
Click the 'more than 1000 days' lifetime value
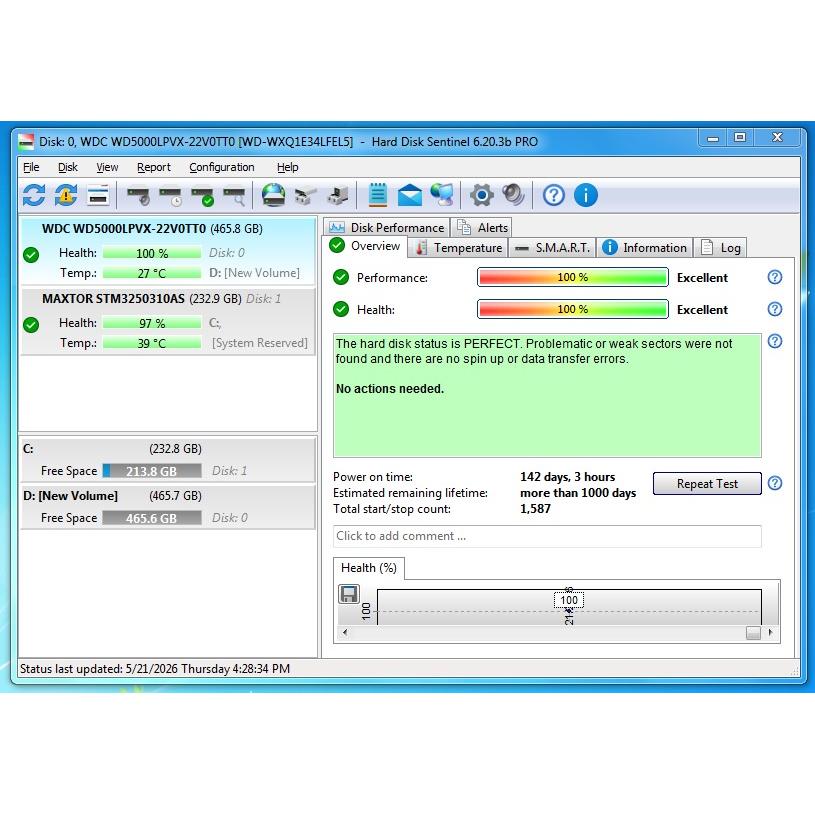click(x=578, y=493)
